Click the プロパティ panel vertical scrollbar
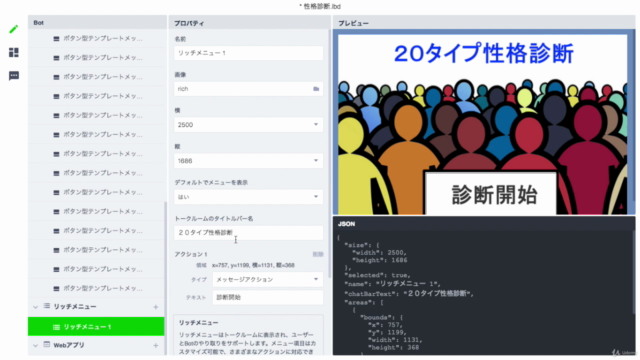Screen dimensions: 640x360 330,153
